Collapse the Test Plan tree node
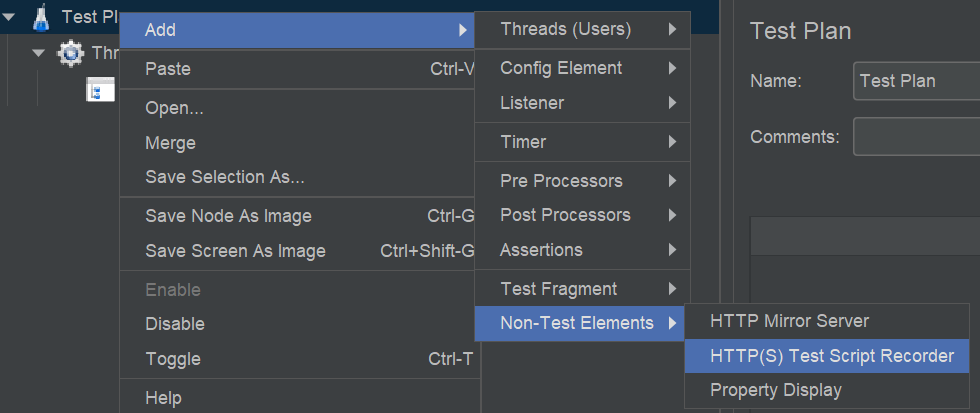This screenshot has height=413, width=980. (9, 17)
